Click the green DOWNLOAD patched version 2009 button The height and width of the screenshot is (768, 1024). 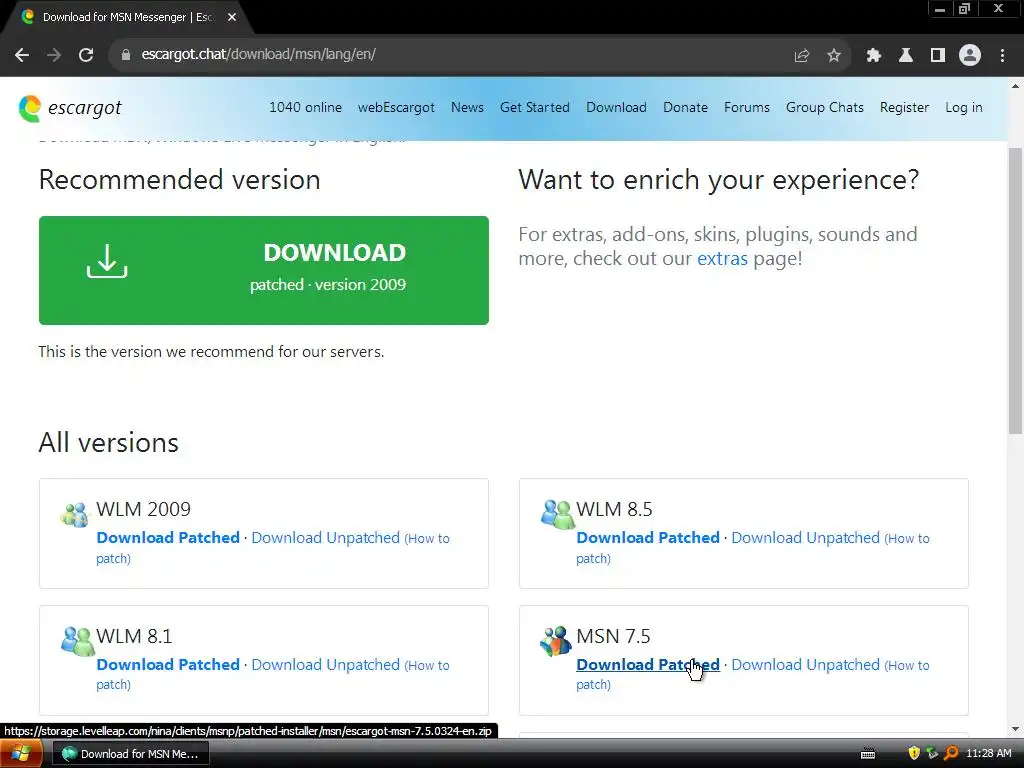click(x=264, y=270)
